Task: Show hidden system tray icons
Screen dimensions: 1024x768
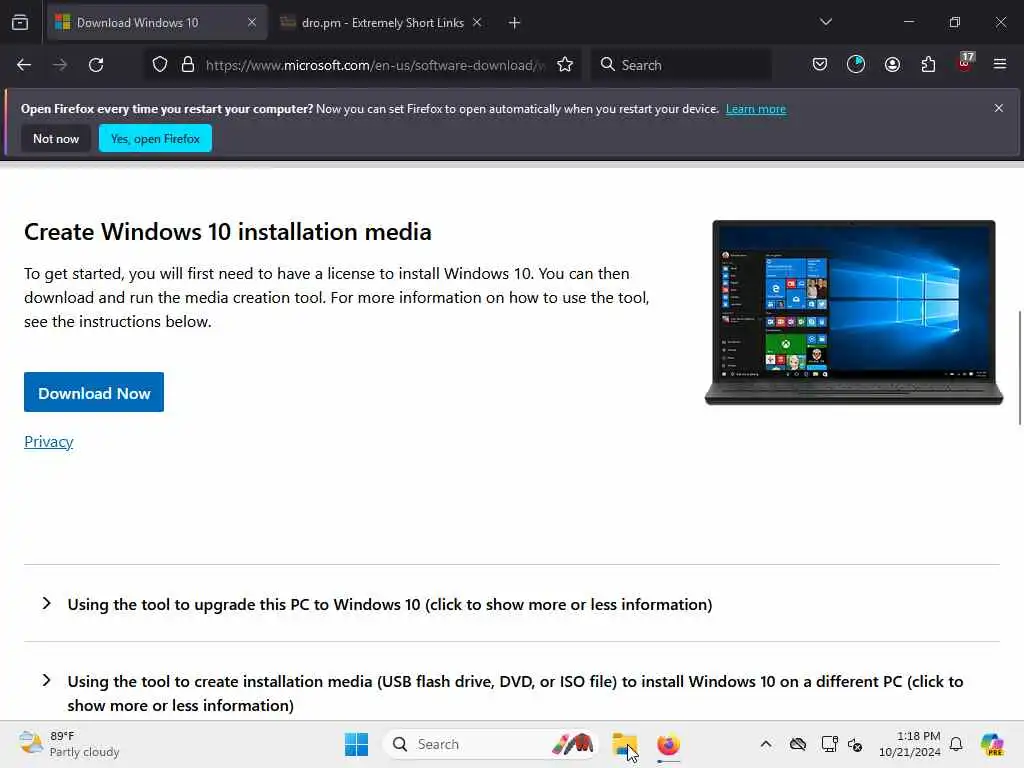Action: tap(765, 744)
